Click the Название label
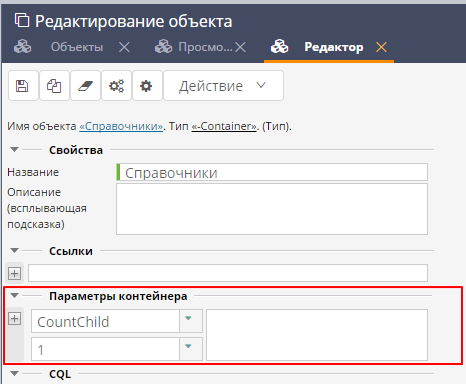Image resolution: width=466 pixels, height=384 pixels. [x=33, y=172]
